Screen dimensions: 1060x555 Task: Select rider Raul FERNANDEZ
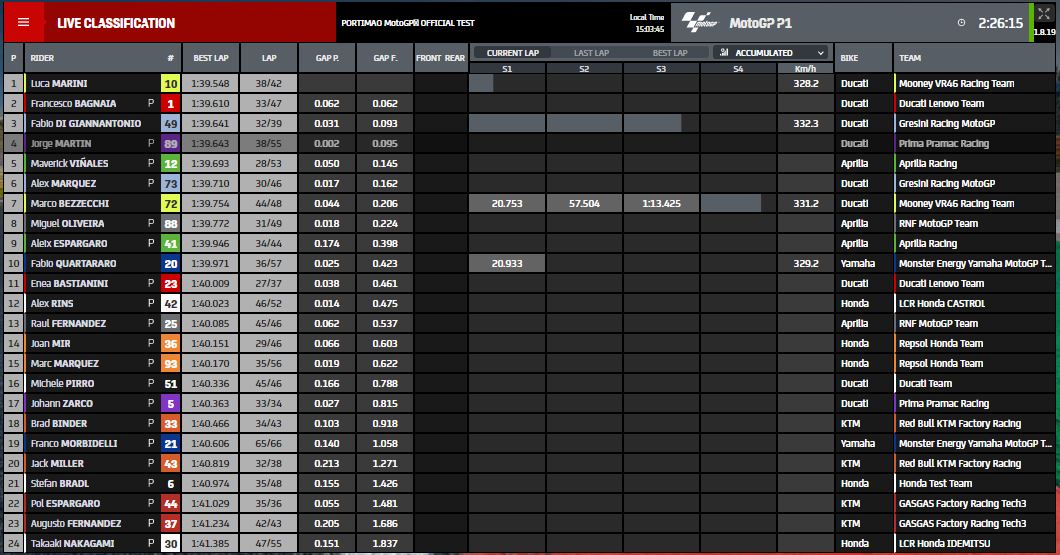[68, 323]
